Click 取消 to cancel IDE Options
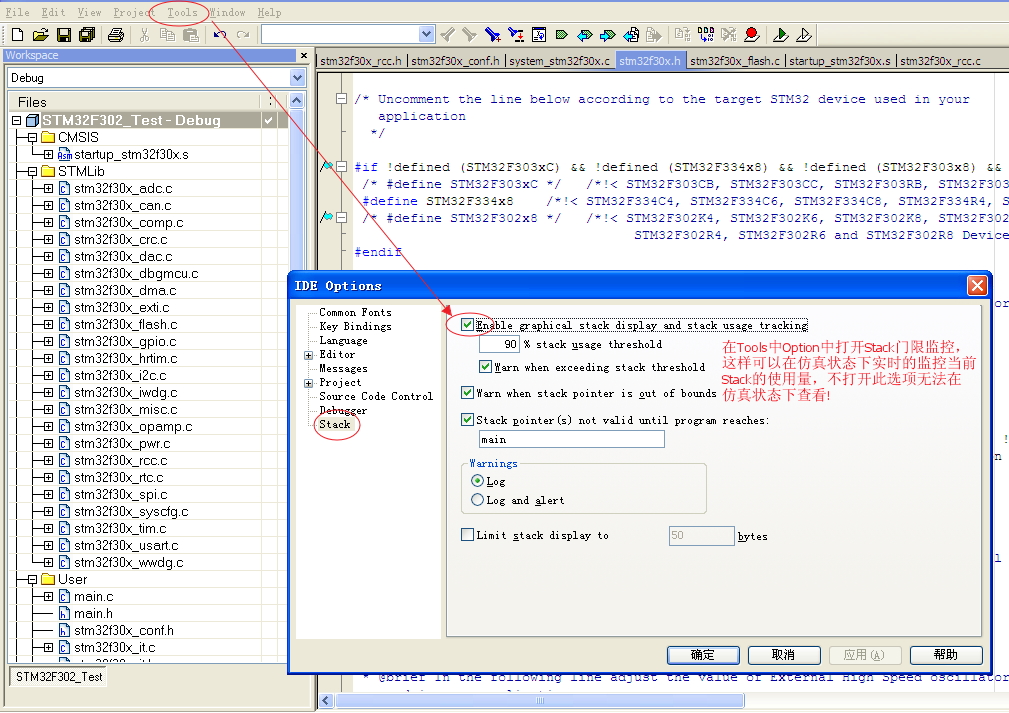The image size is (1009, 713). click(x=783, y=655)
